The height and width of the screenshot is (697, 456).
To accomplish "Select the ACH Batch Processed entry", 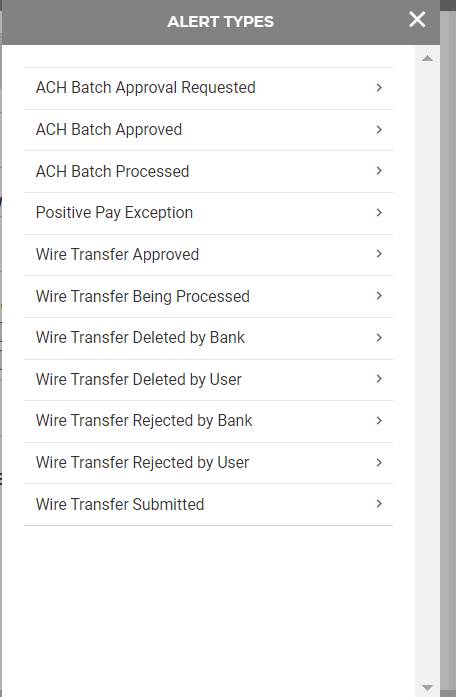I will 208,172.
